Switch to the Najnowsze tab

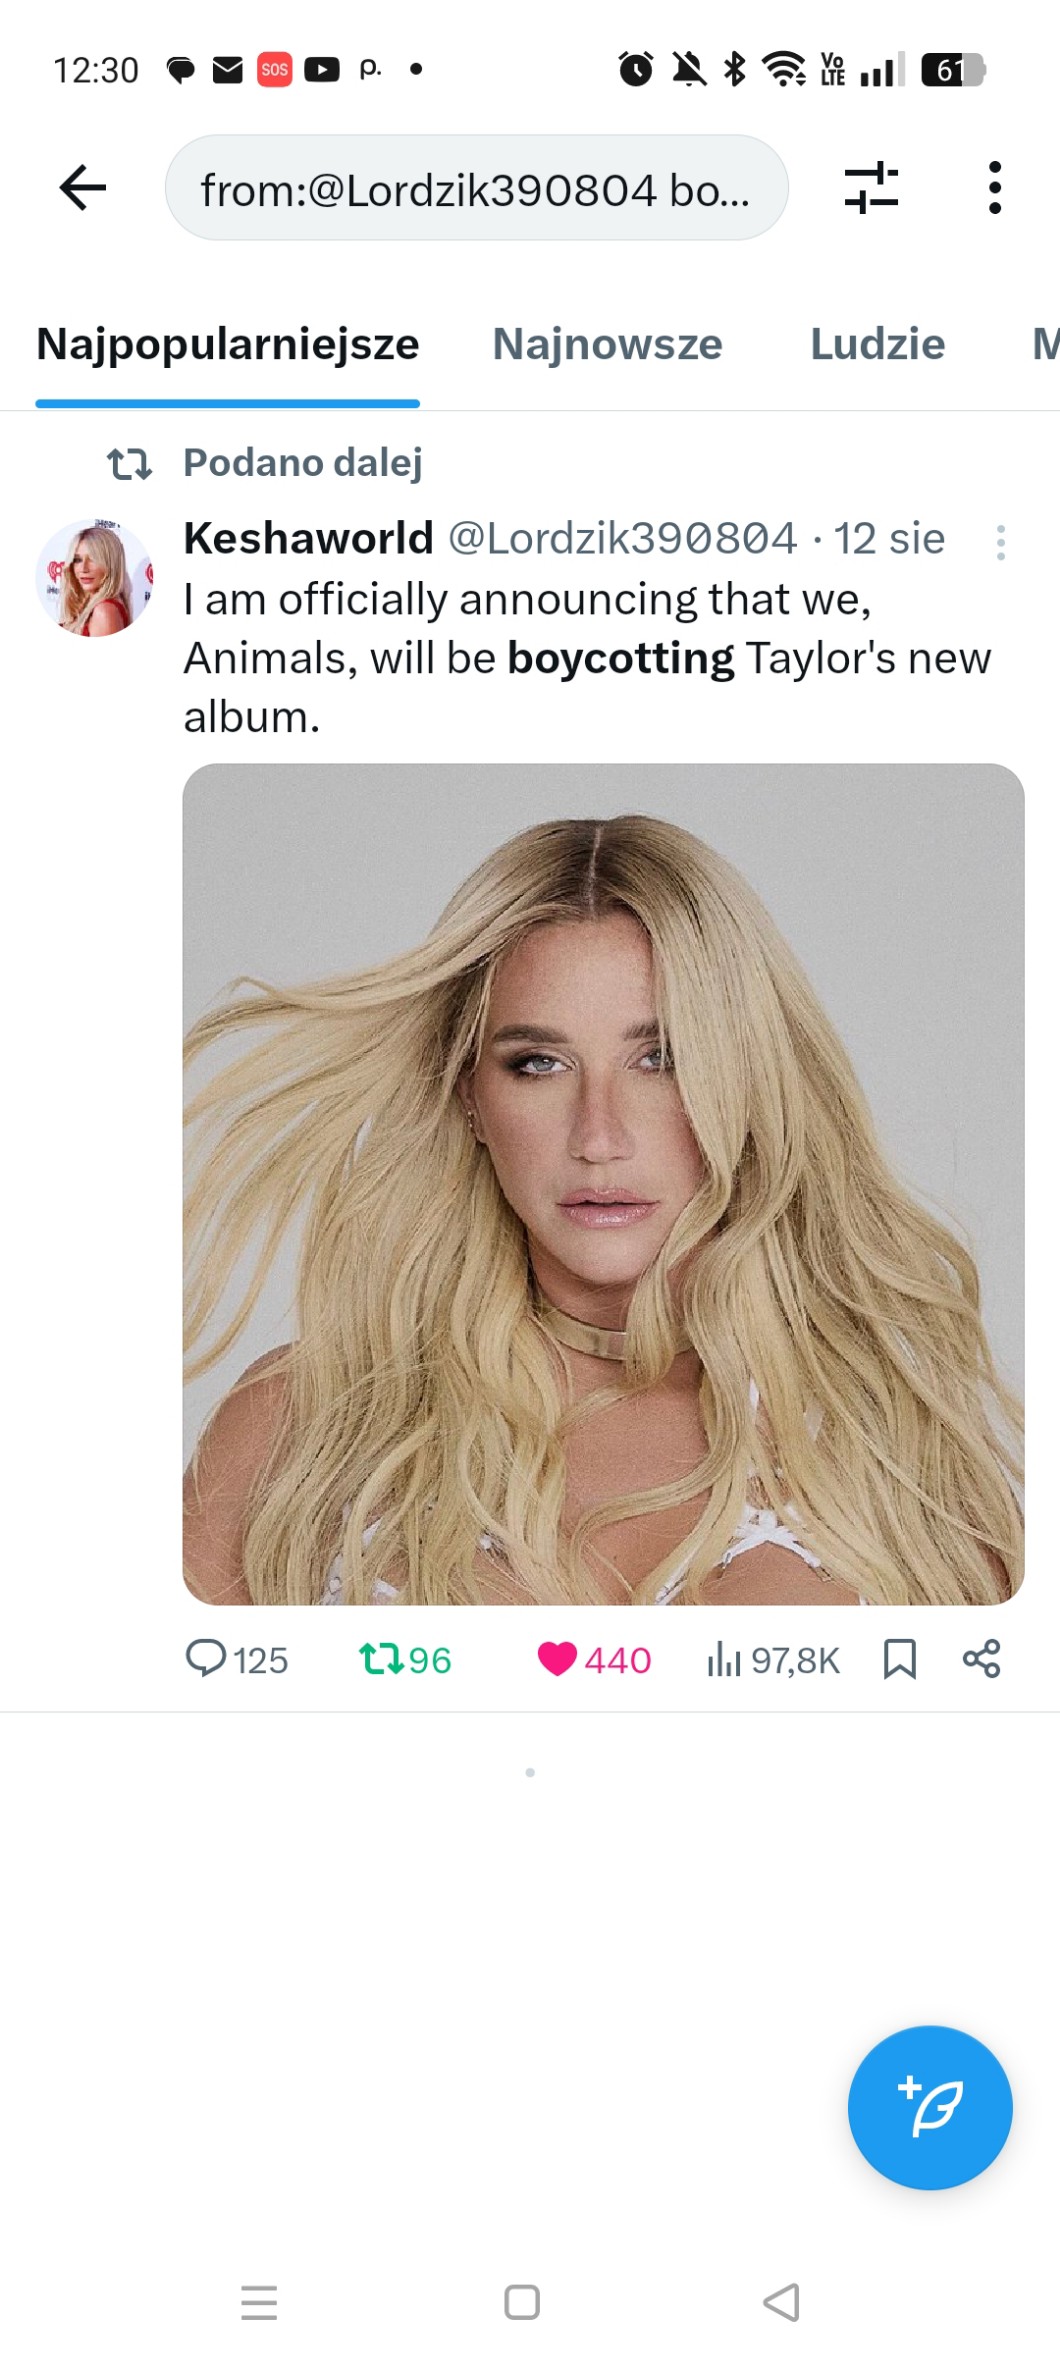point(607,344)
